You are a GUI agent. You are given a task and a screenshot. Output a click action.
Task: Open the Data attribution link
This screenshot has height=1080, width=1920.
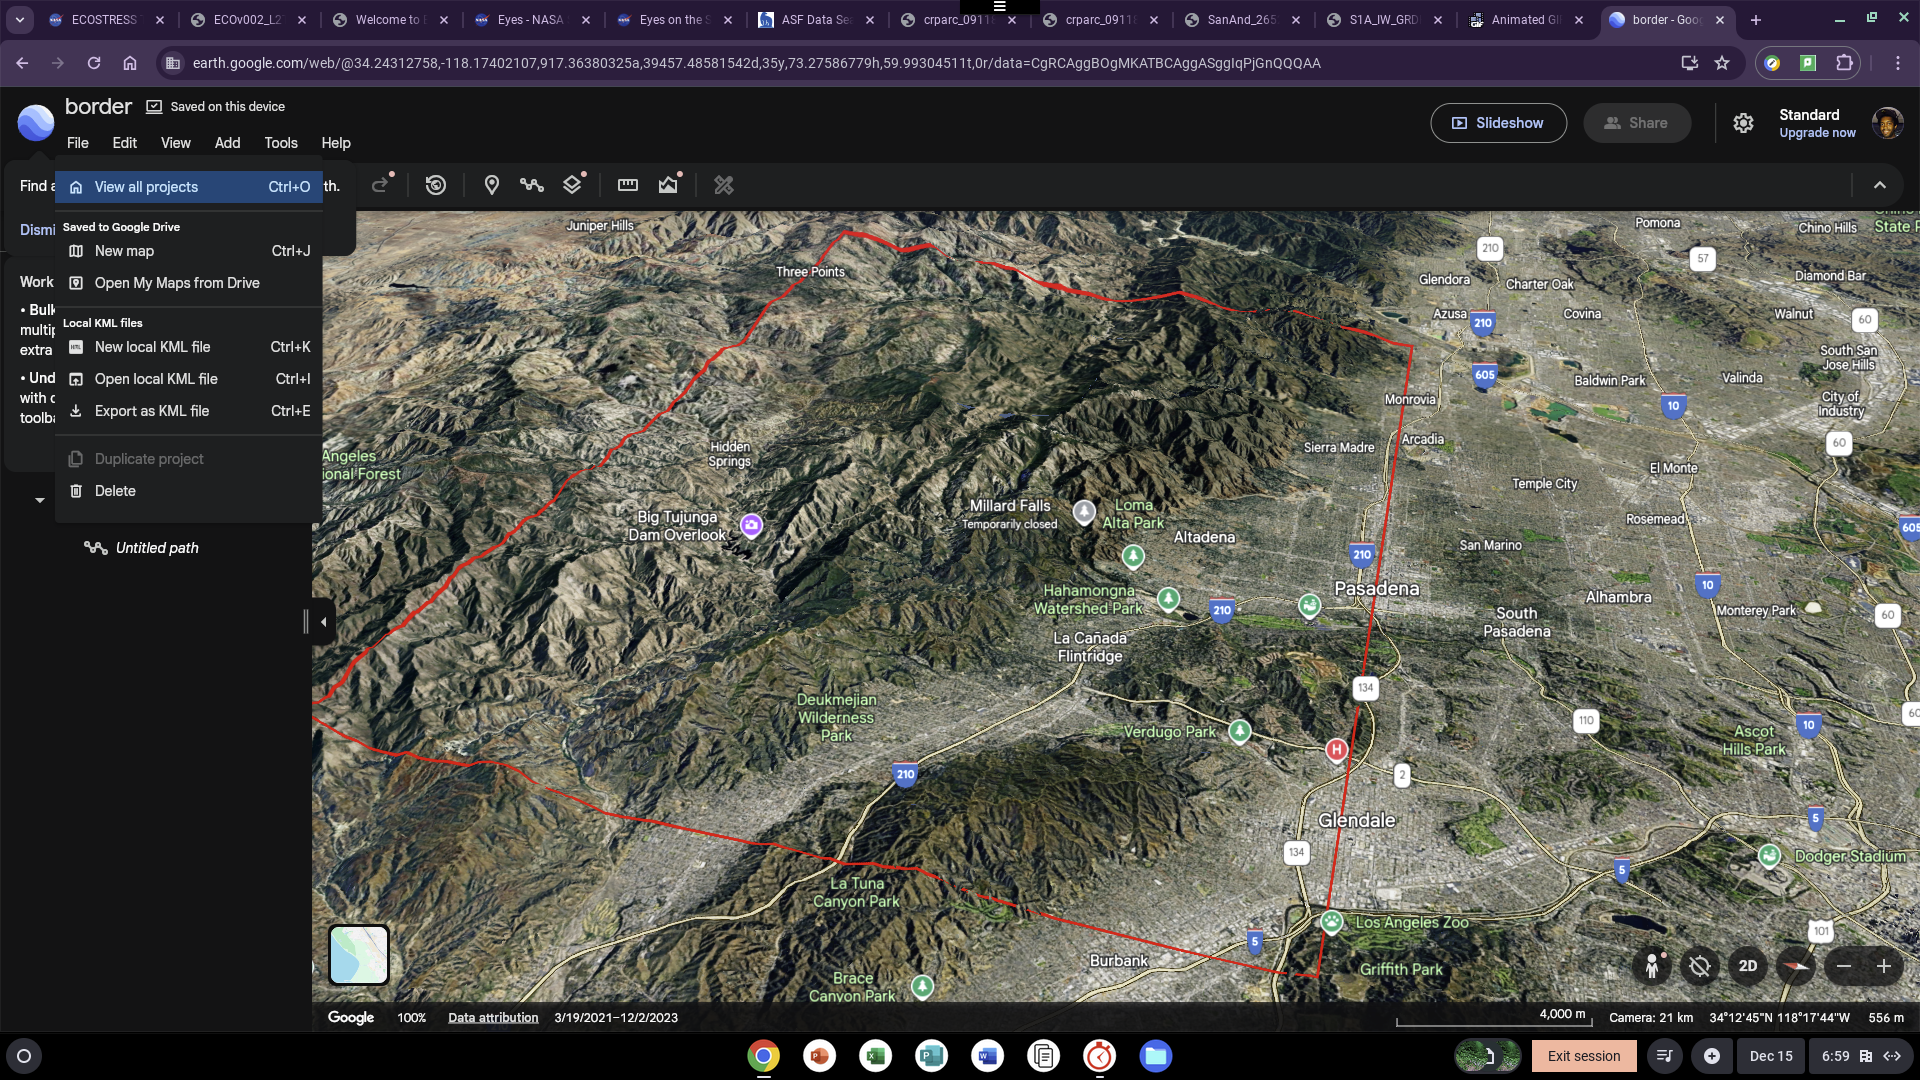coord(493,1018)
